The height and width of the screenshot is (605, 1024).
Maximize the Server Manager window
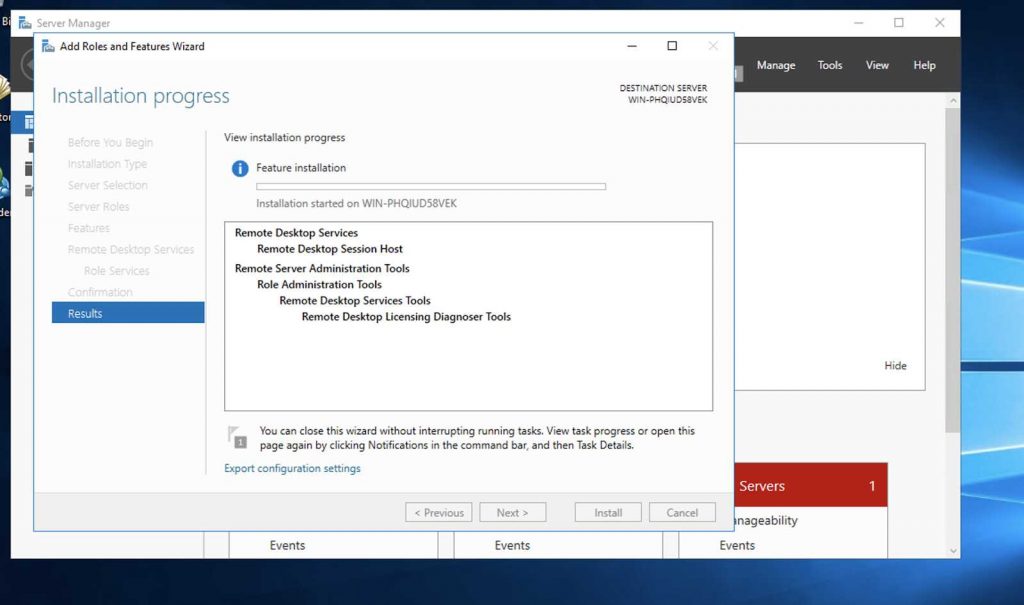(898, 22)
